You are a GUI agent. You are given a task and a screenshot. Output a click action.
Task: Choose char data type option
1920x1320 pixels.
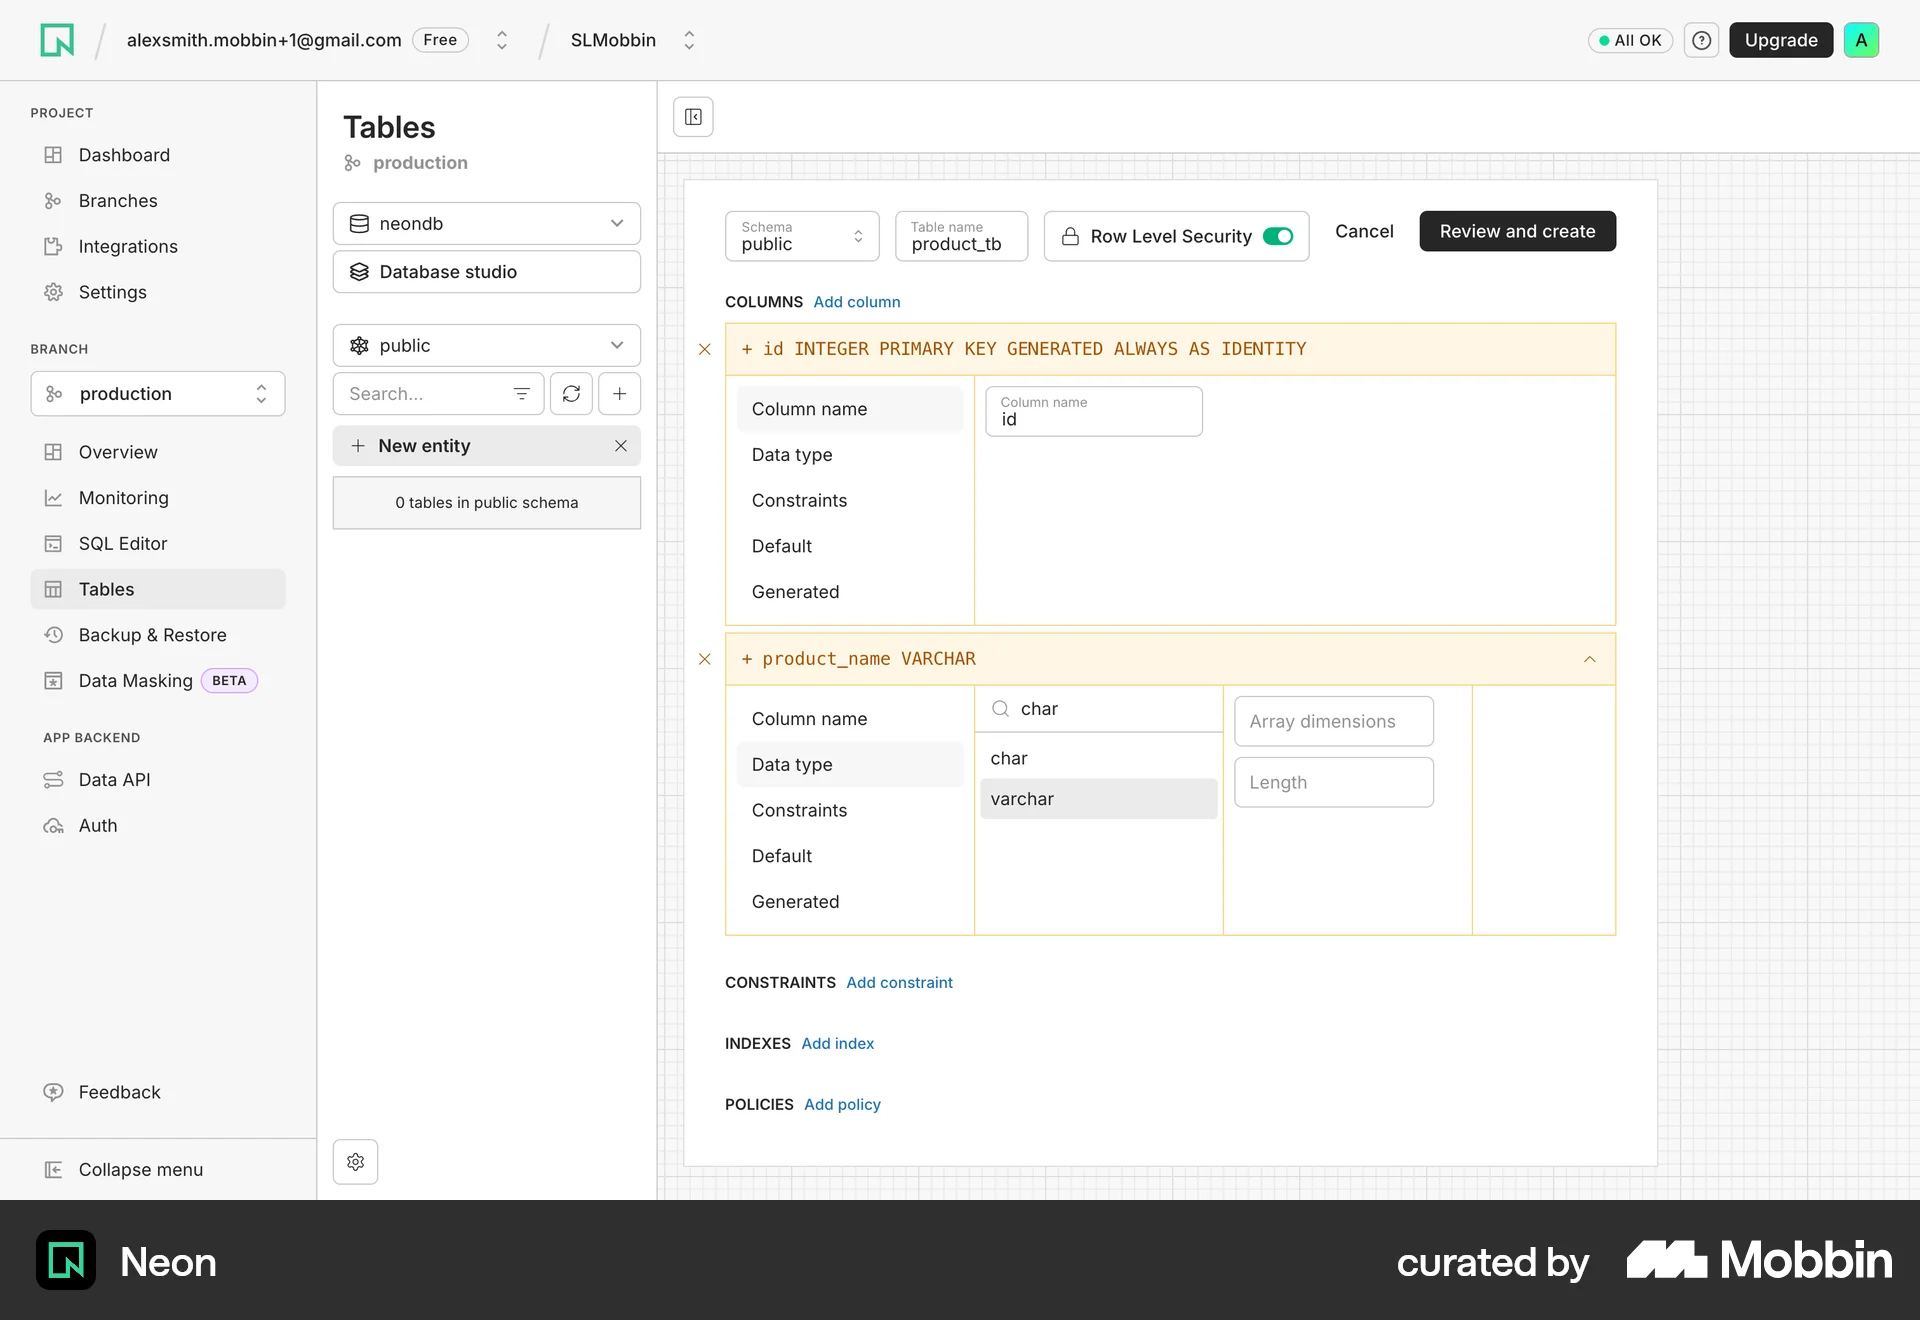1099,759
